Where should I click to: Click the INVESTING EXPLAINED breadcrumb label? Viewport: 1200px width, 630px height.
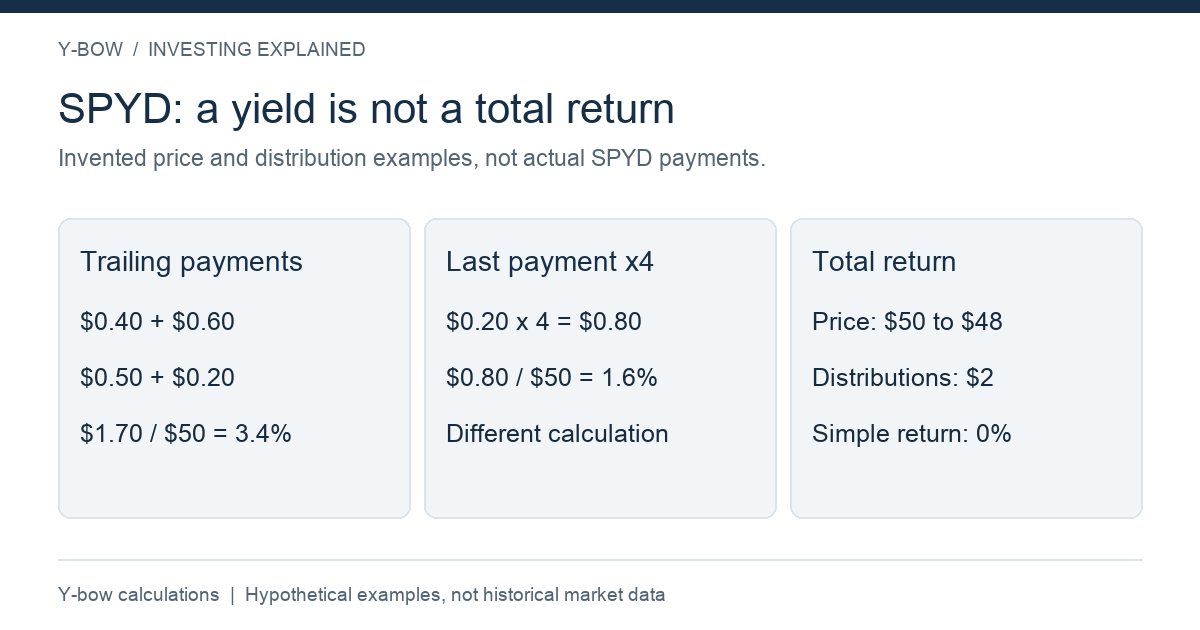coord(256,49)
